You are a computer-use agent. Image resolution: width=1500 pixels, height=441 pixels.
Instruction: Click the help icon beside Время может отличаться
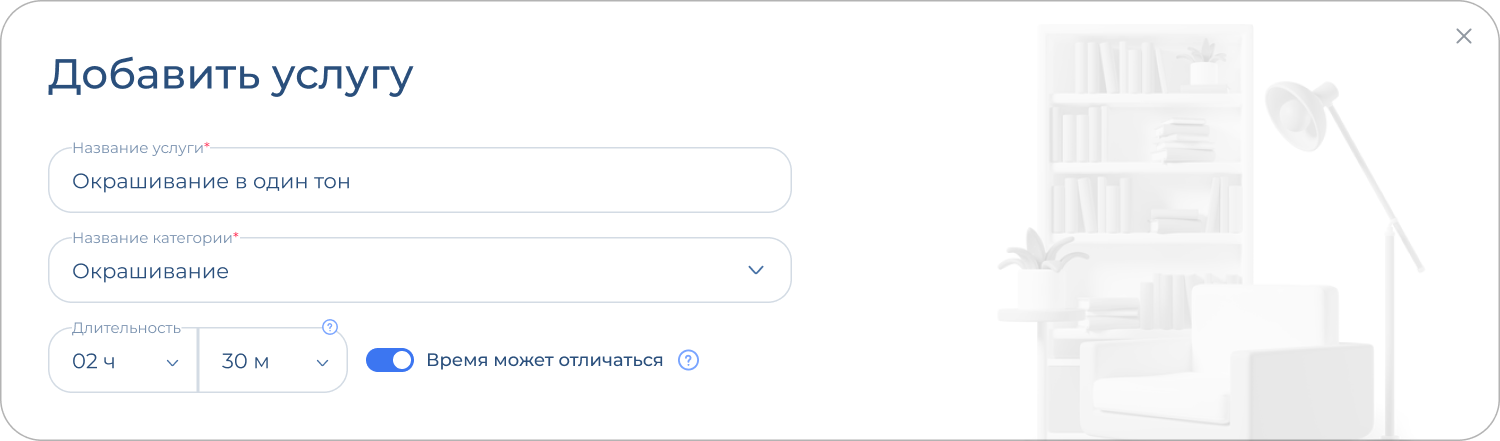tap(688, 360)
